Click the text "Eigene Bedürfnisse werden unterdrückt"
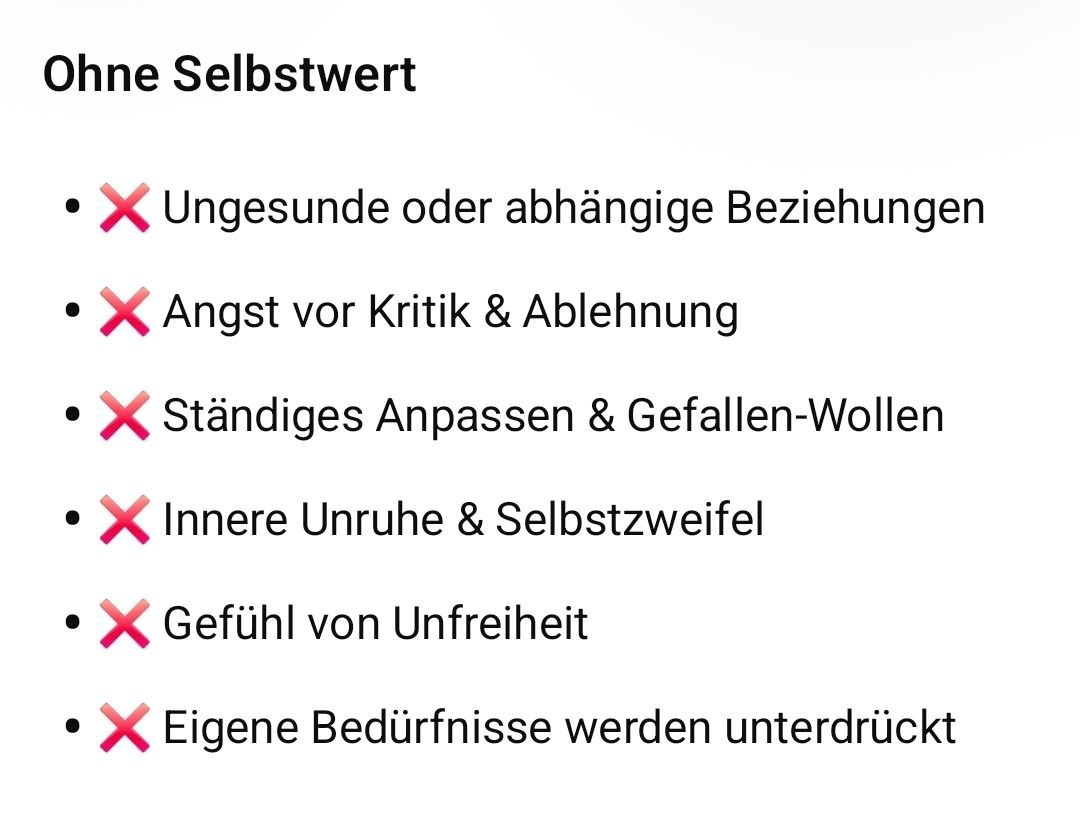Screen dimensions: 1080x814 coord(559,729)
